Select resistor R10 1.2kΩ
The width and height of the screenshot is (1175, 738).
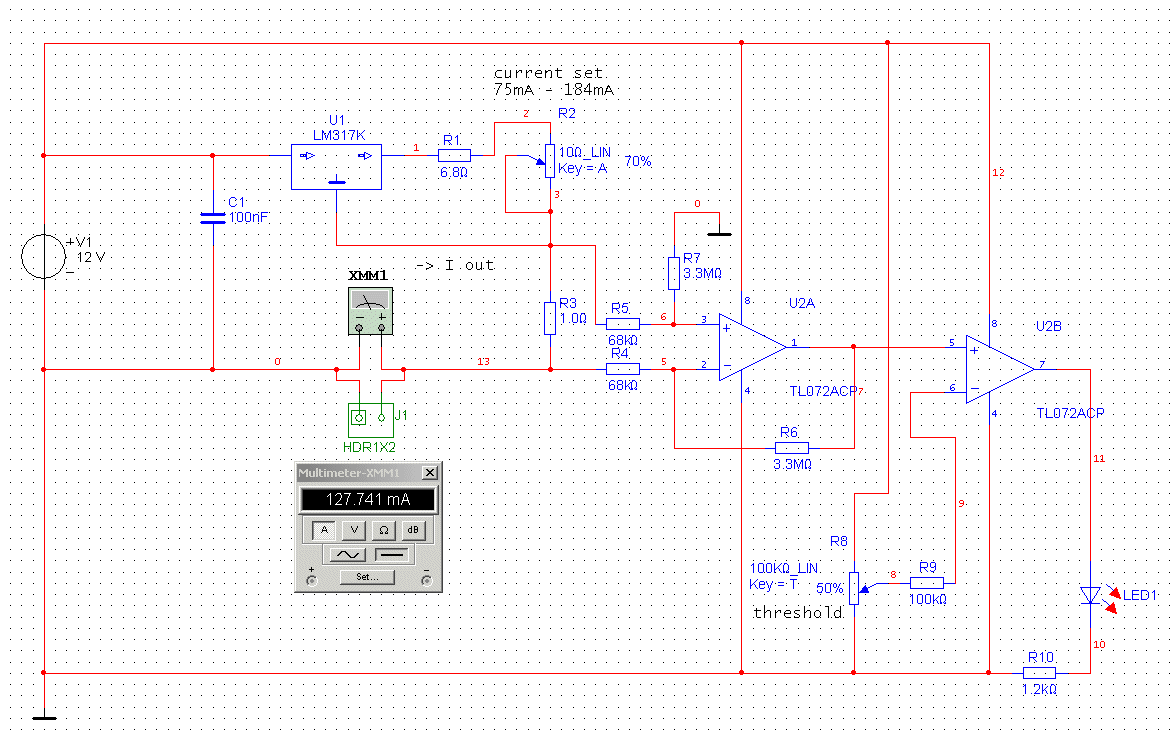click(1039, 673)
